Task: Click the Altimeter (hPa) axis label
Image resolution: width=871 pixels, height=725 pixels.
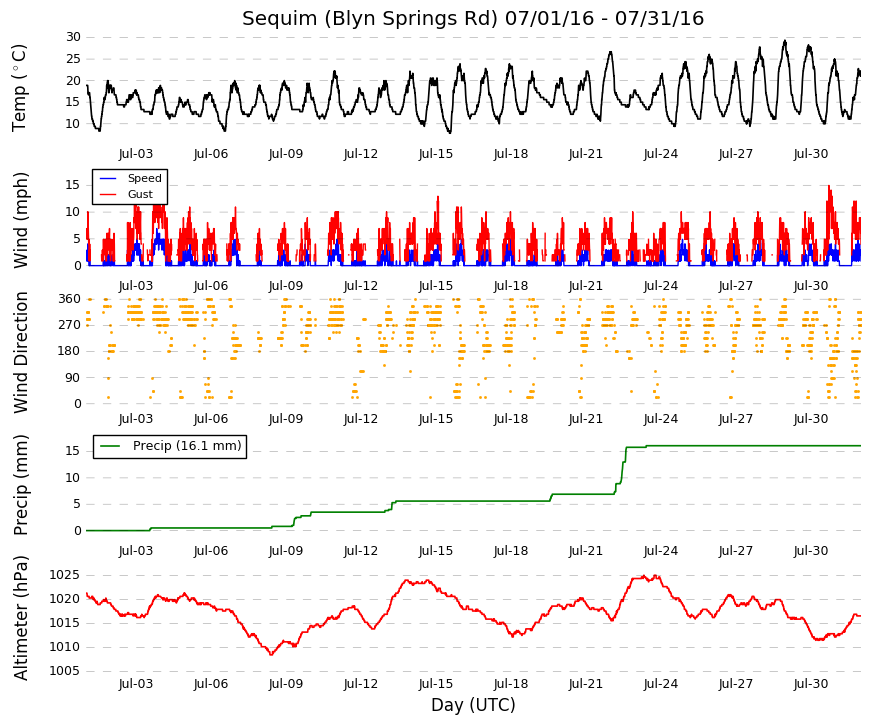Action: pyautogui.click(x=21, y=618)
